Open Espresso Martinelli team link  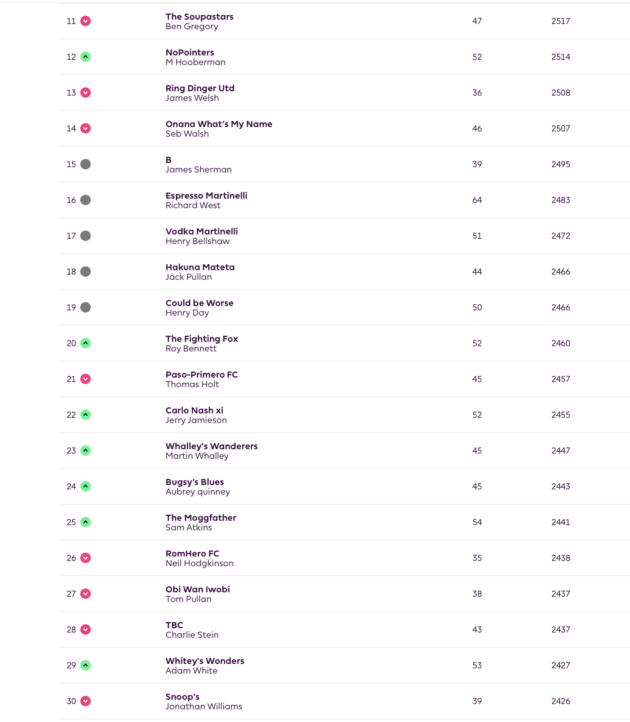(x=206, y=196)
